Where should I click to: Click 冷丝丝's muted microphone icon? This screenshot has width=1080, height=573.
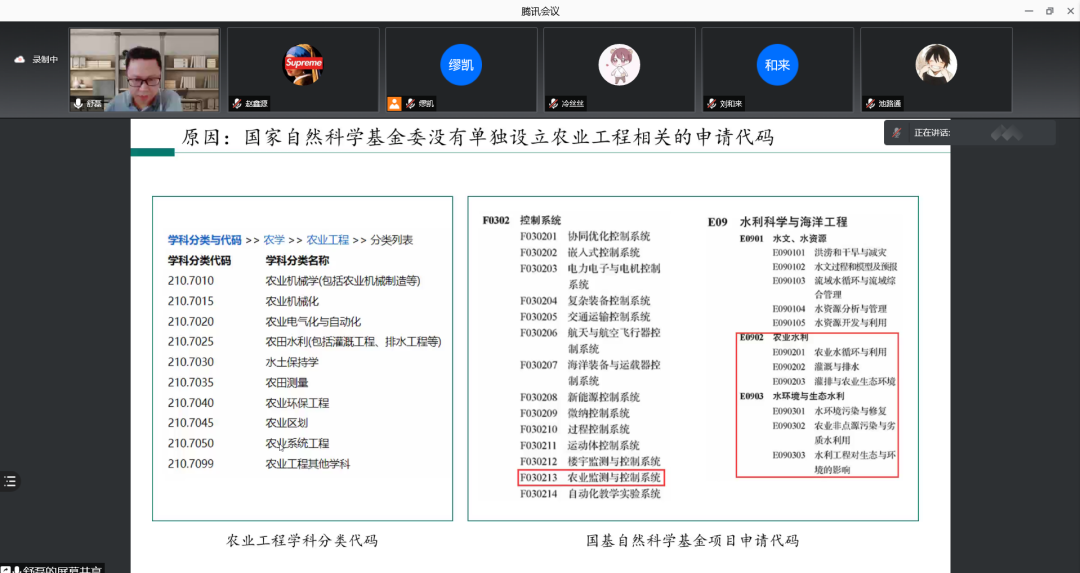553,104
